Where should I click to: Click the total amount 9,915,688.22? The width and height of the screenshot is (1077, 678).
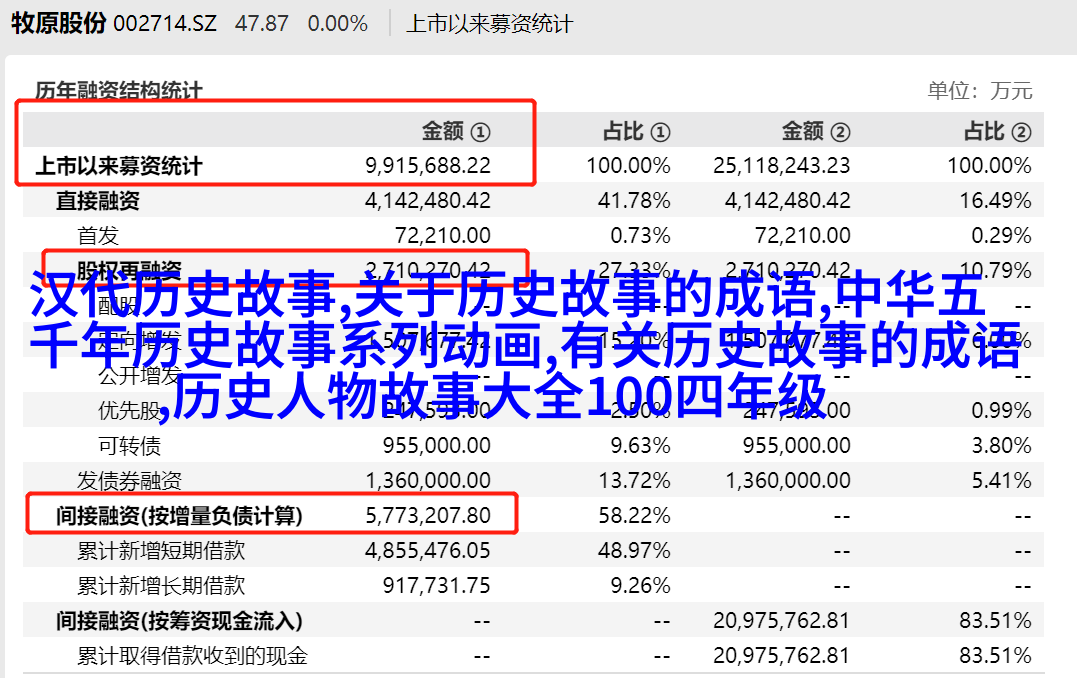pyautogui.click(x=428, y=166)
